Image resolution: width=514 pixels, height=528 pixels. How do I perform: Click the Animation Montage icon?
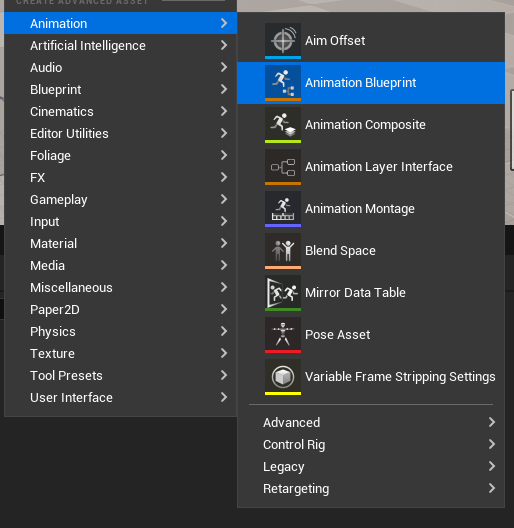[x=283, y=209]
